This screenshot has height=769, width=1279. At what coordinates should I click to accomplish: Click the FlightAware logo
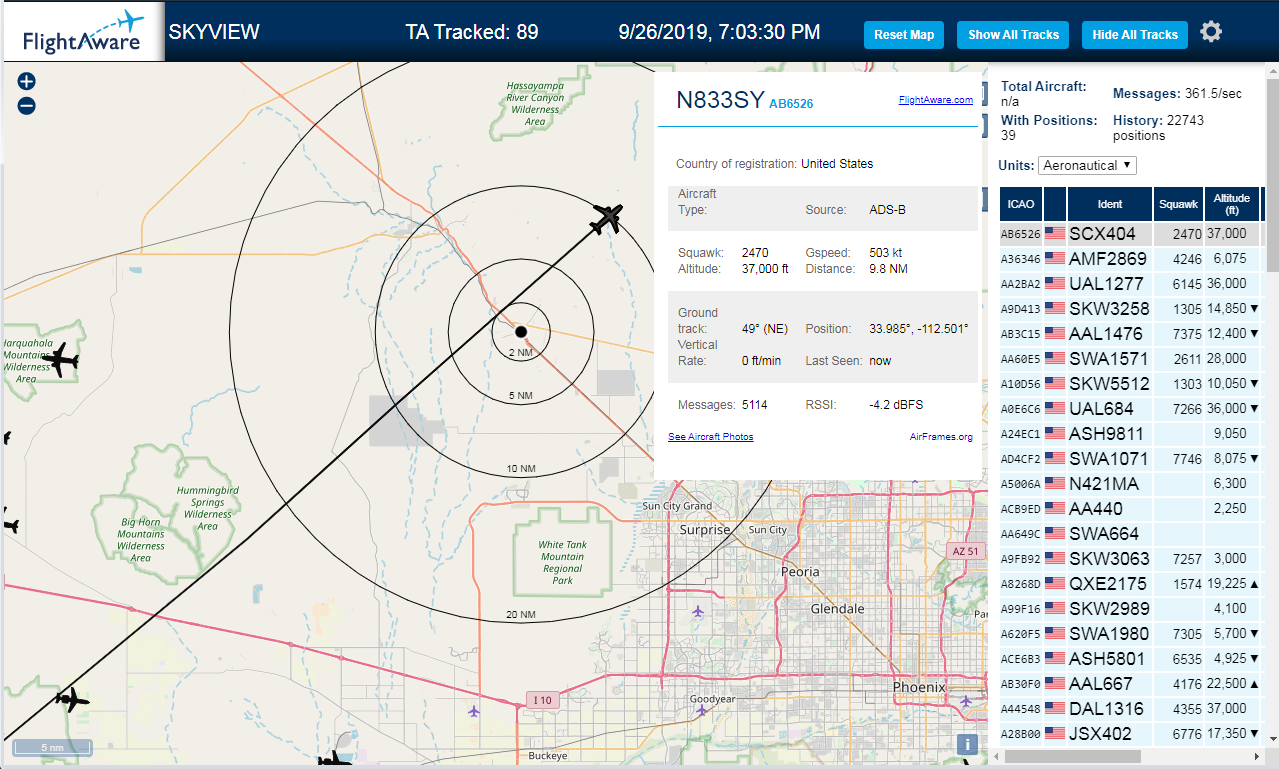[x=82, y=32]
